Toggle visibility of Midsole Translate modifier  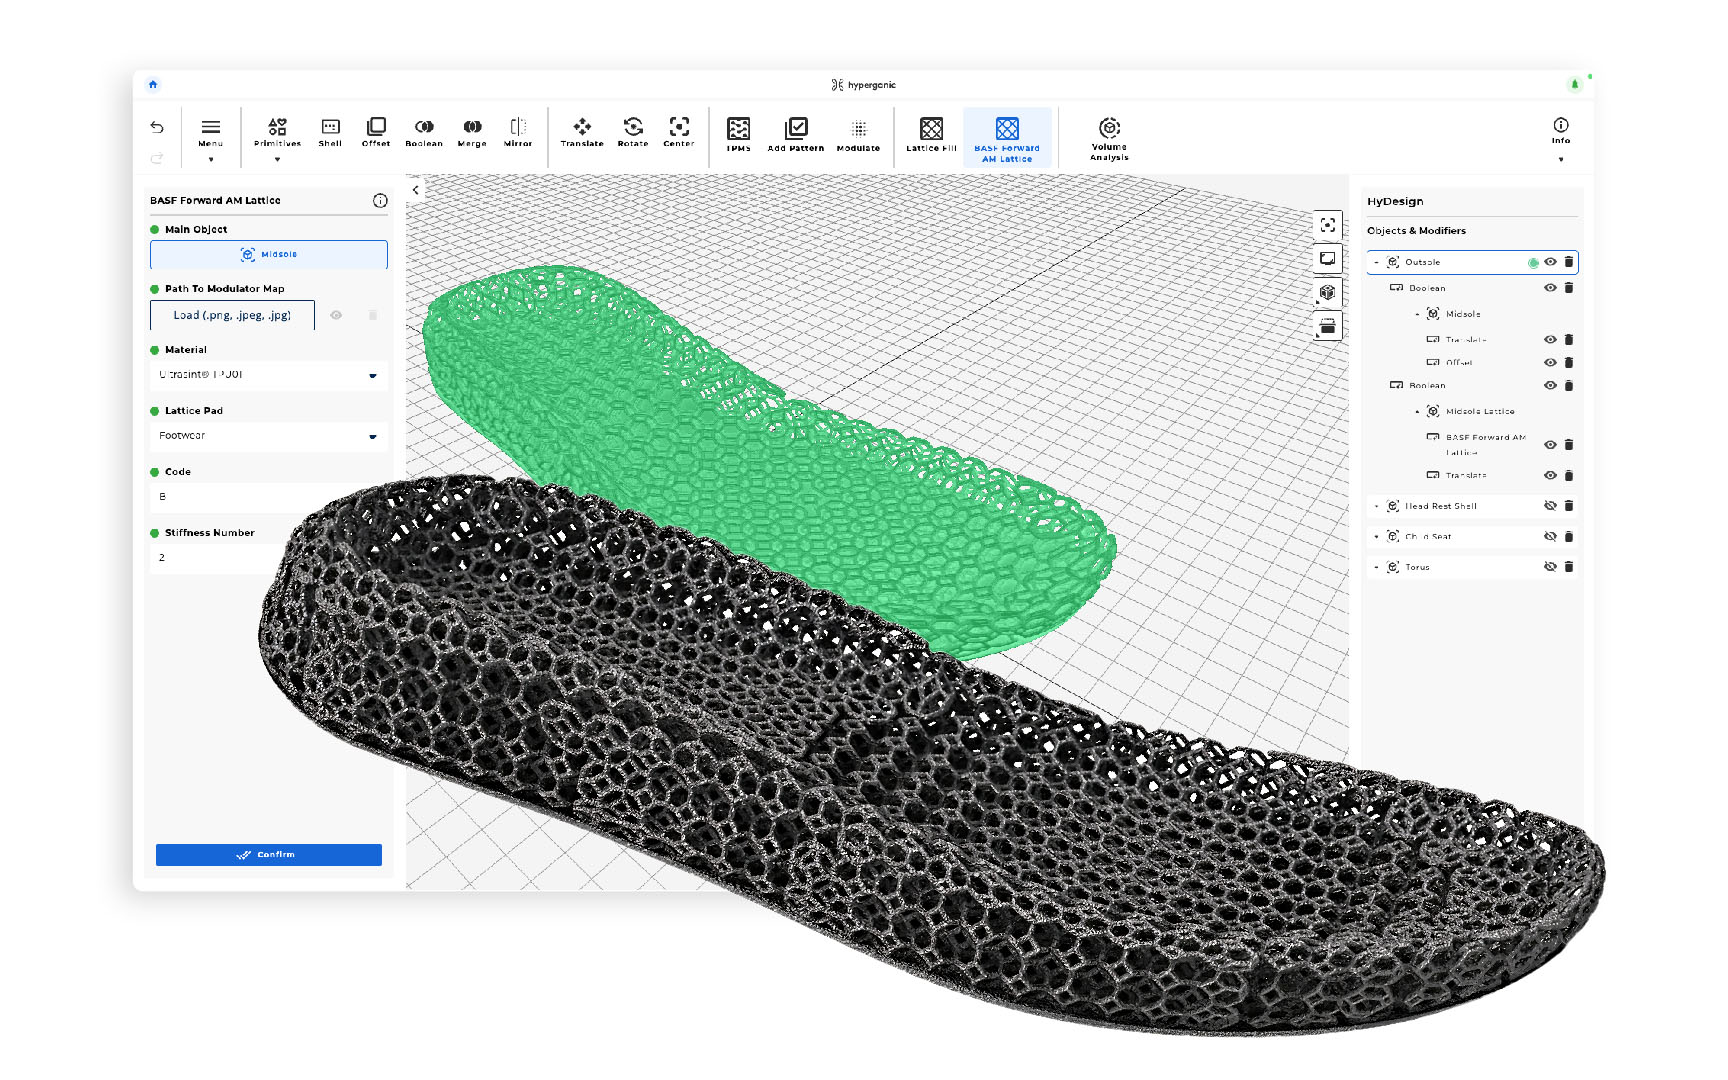(1551, 340)
